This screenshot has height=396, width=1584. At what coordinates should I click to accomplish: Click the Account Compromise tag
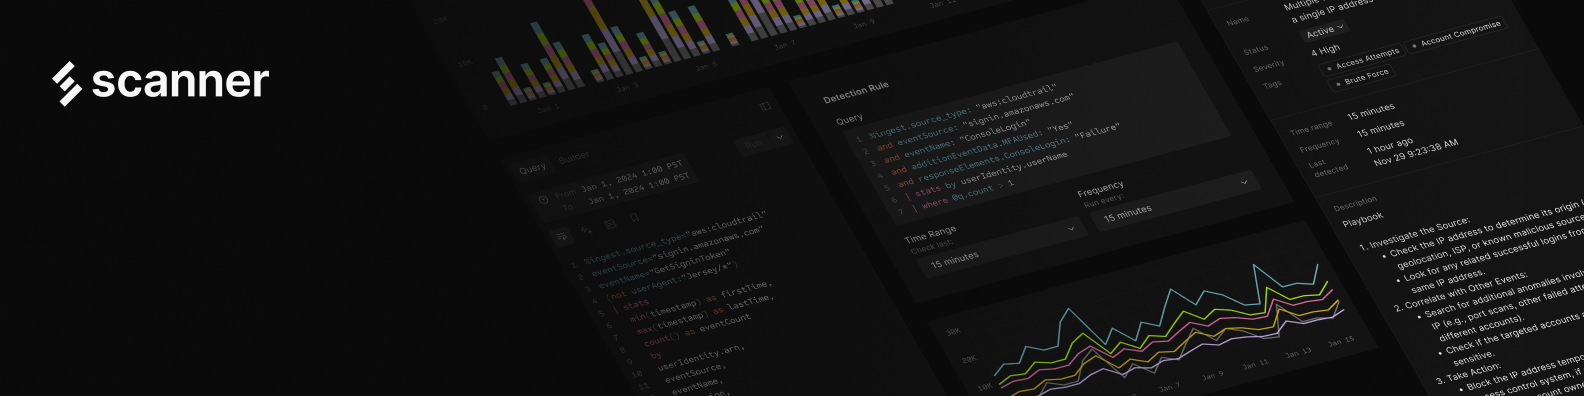tap(1456, 35)
